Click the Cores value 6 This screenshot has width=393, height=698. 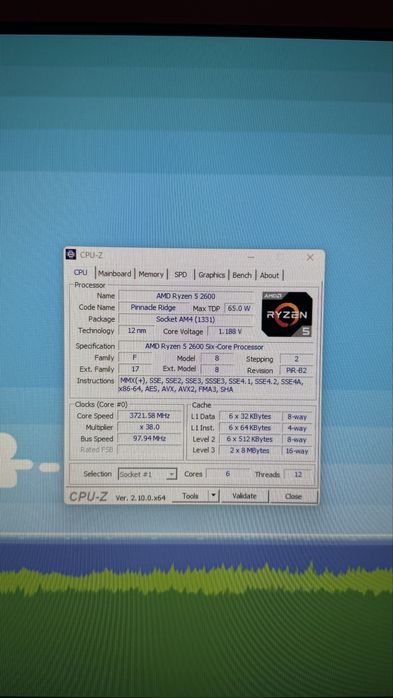point(227,474)
